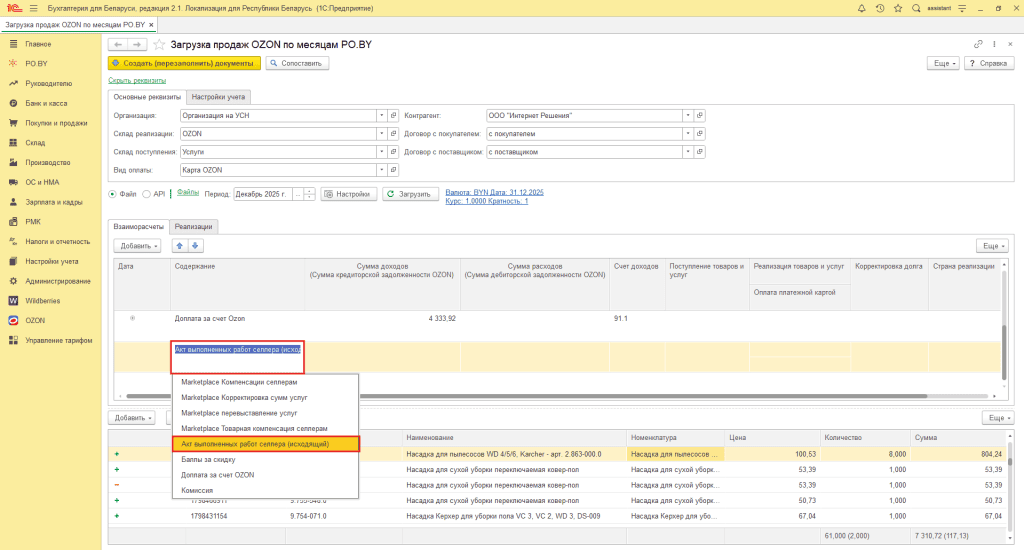Open Администрирование sidebar section
The height and width of the screenshot is (550, 1024).
coord(57,281)
